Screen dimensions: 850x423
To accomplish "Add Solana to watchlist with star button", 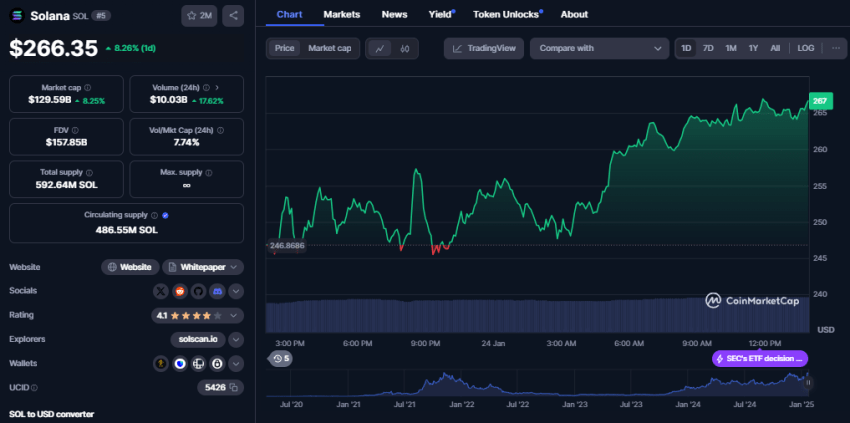I will 199,15.
